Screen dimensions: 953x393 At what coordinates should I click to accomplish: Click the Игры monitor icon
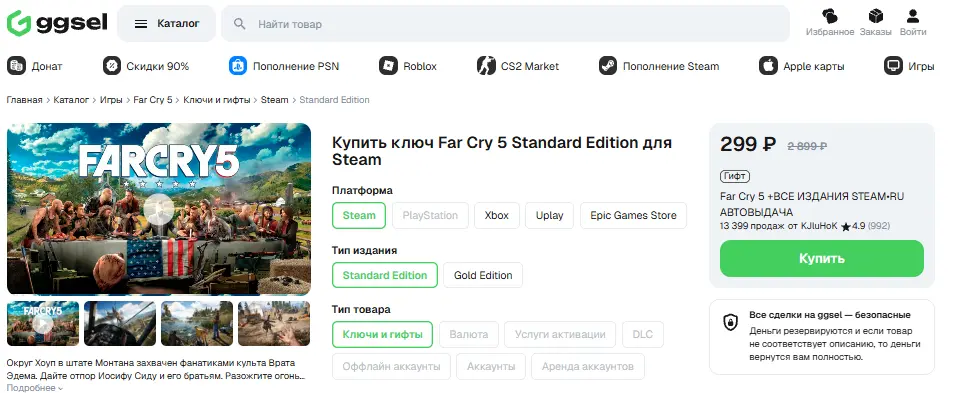click(x=893, y=66)
